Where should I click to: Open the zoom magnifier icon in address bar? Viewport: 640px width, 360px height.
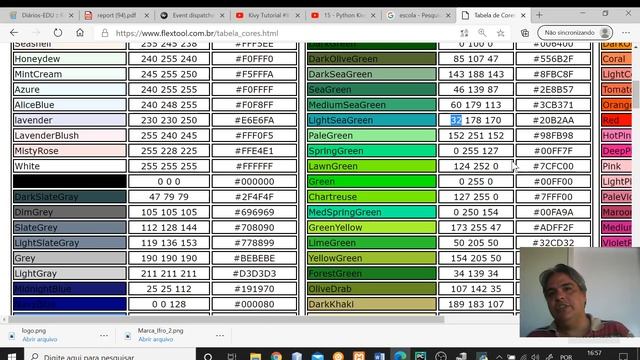[x=482, y=33]
